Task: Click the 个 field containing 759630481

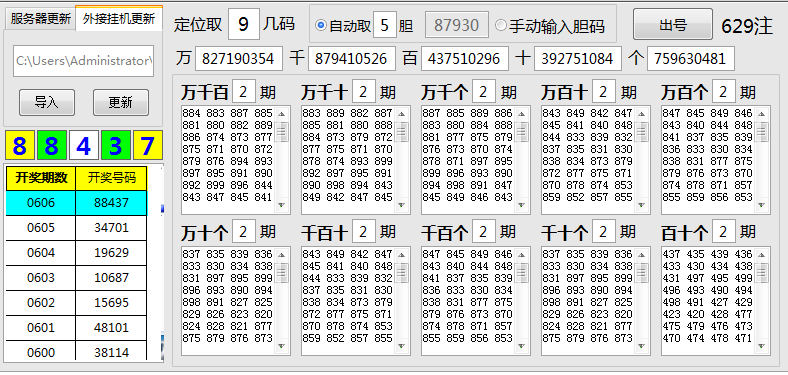Action: pos(691,59)
